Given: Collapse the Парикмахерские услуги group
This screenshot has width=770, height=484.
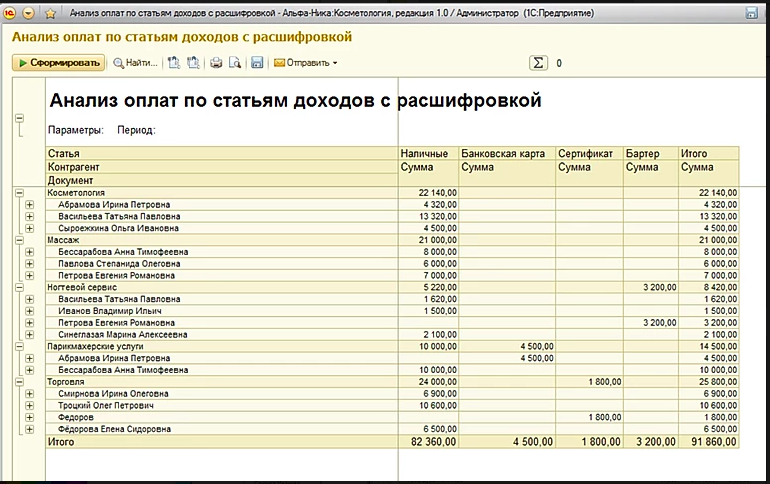Looking at the screenshot, I should [x=20, y=346].
